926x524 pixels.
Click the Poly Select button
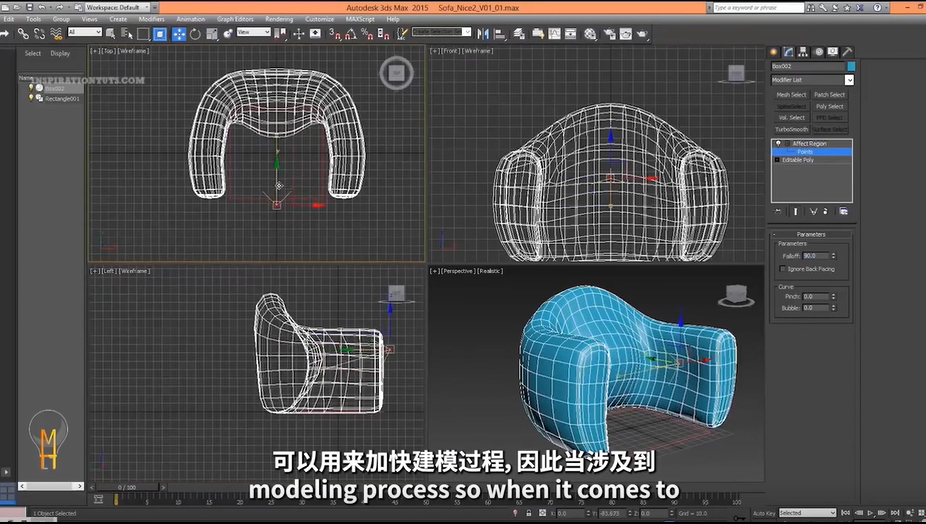830,106
